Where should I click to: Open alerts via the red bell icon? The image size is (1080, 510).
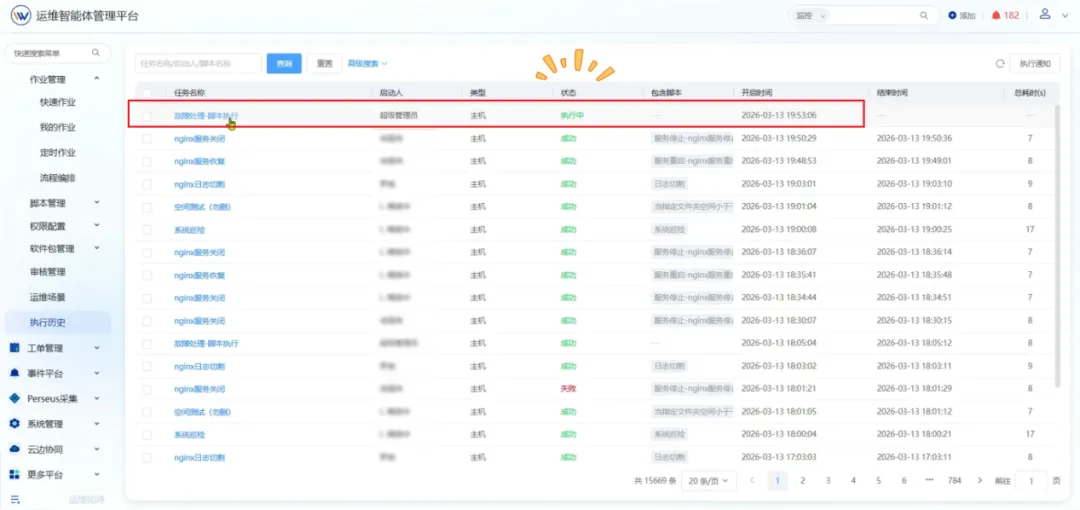point(996,15)
